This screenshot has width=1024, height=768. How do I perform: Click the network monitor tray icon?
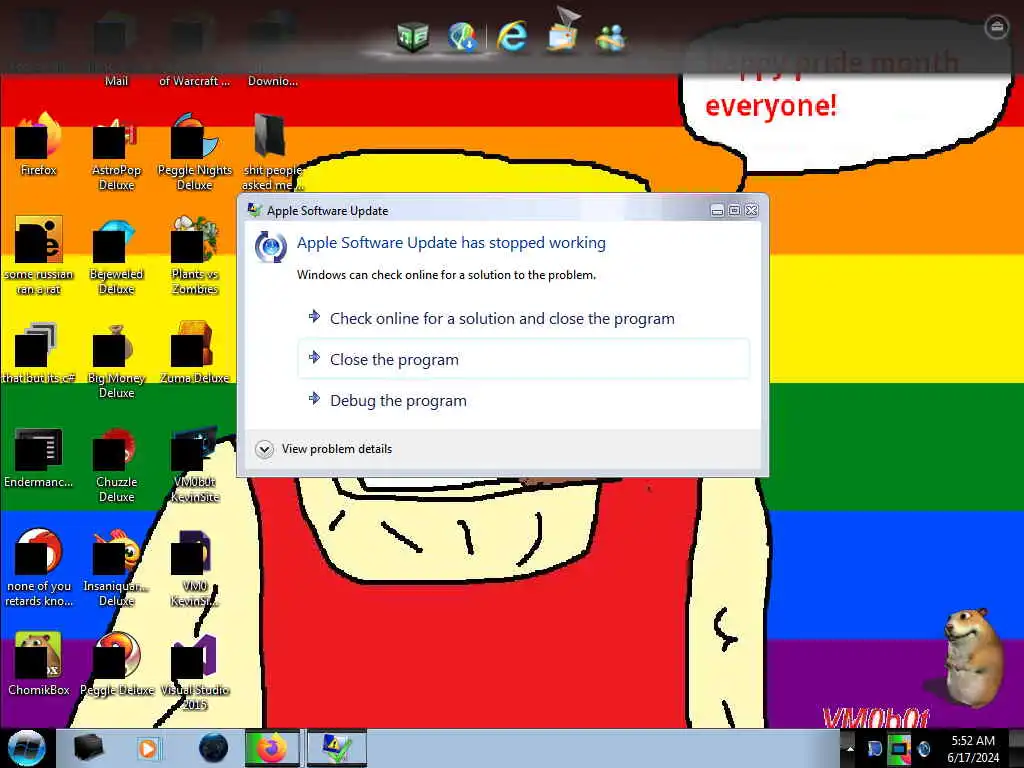(x=899, y=748)
